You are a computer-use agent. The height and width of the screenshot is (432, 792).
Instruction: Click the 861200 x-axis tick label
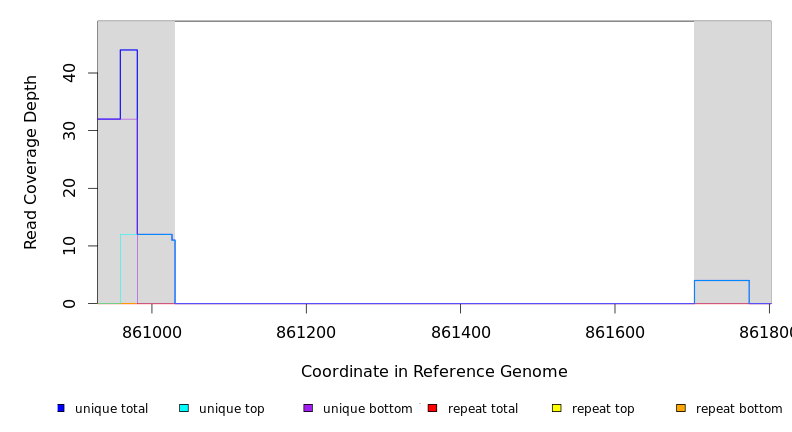[306, 331]
